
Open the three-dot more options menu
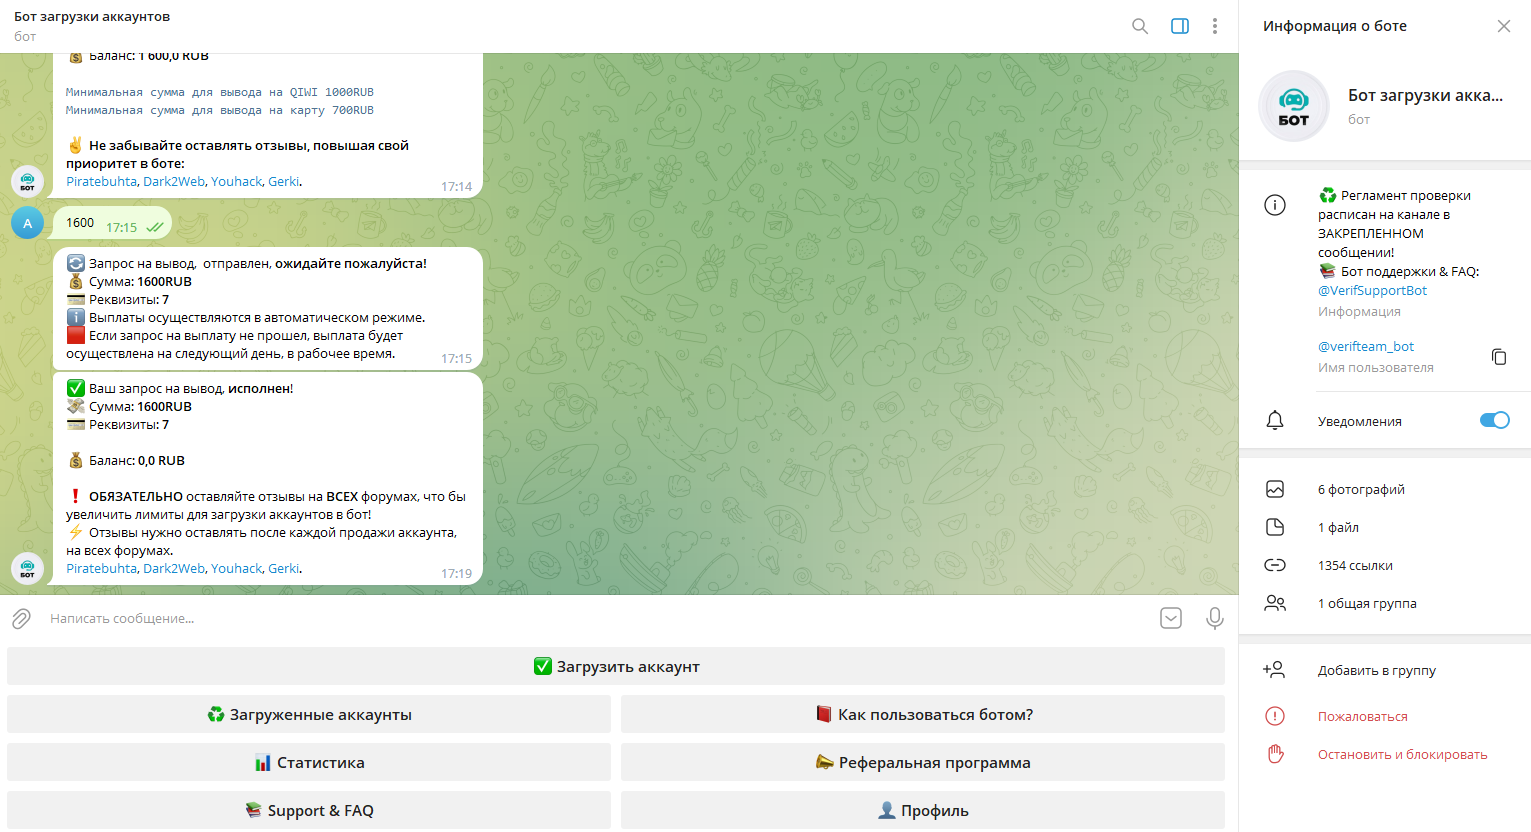pos(1215,26)
